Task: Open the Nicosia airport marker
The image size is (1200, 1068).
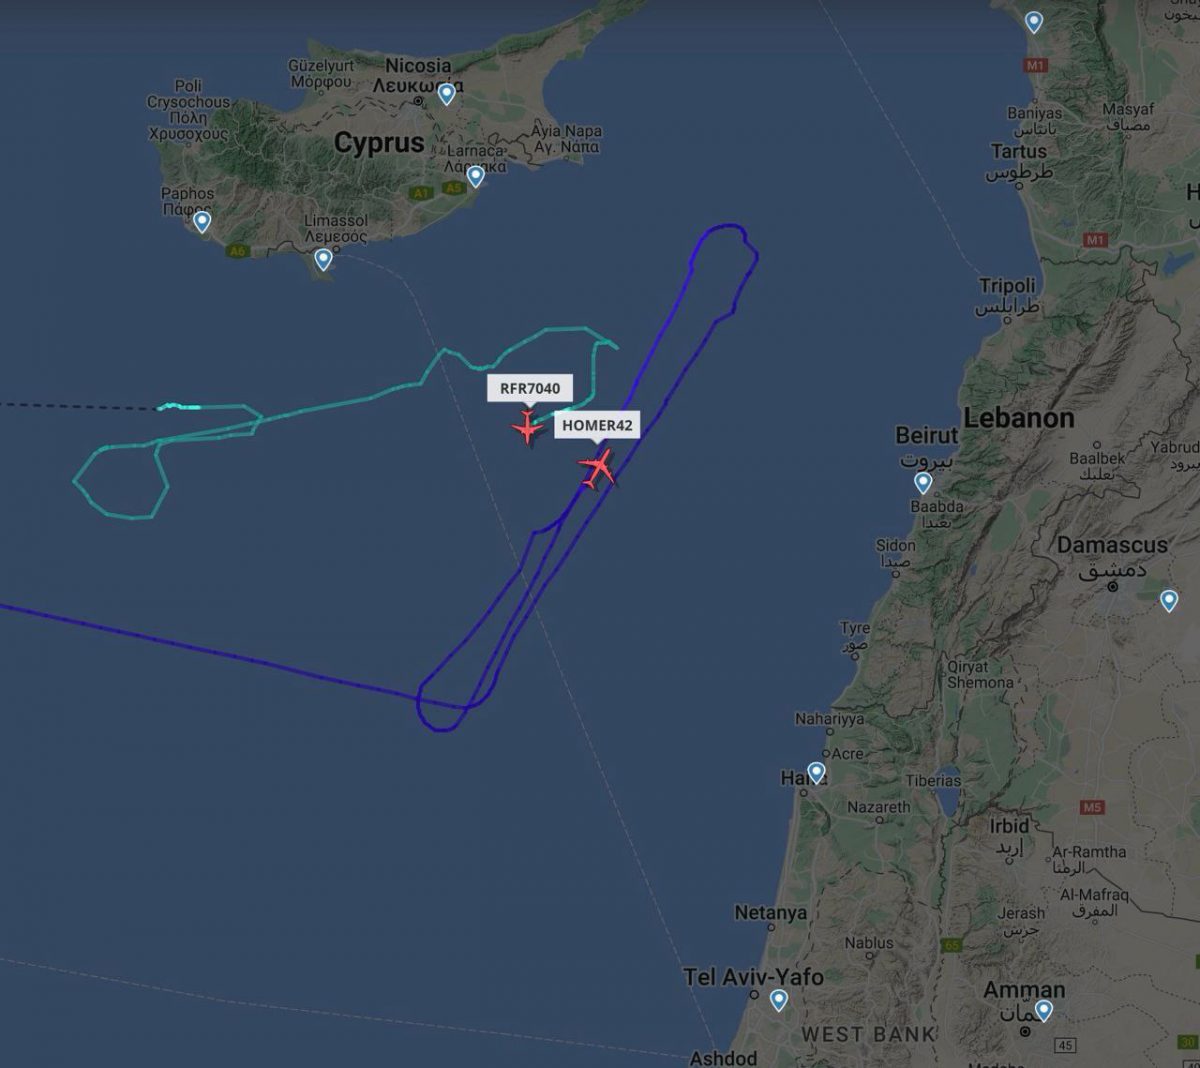Action: click(x=446, y=93)
